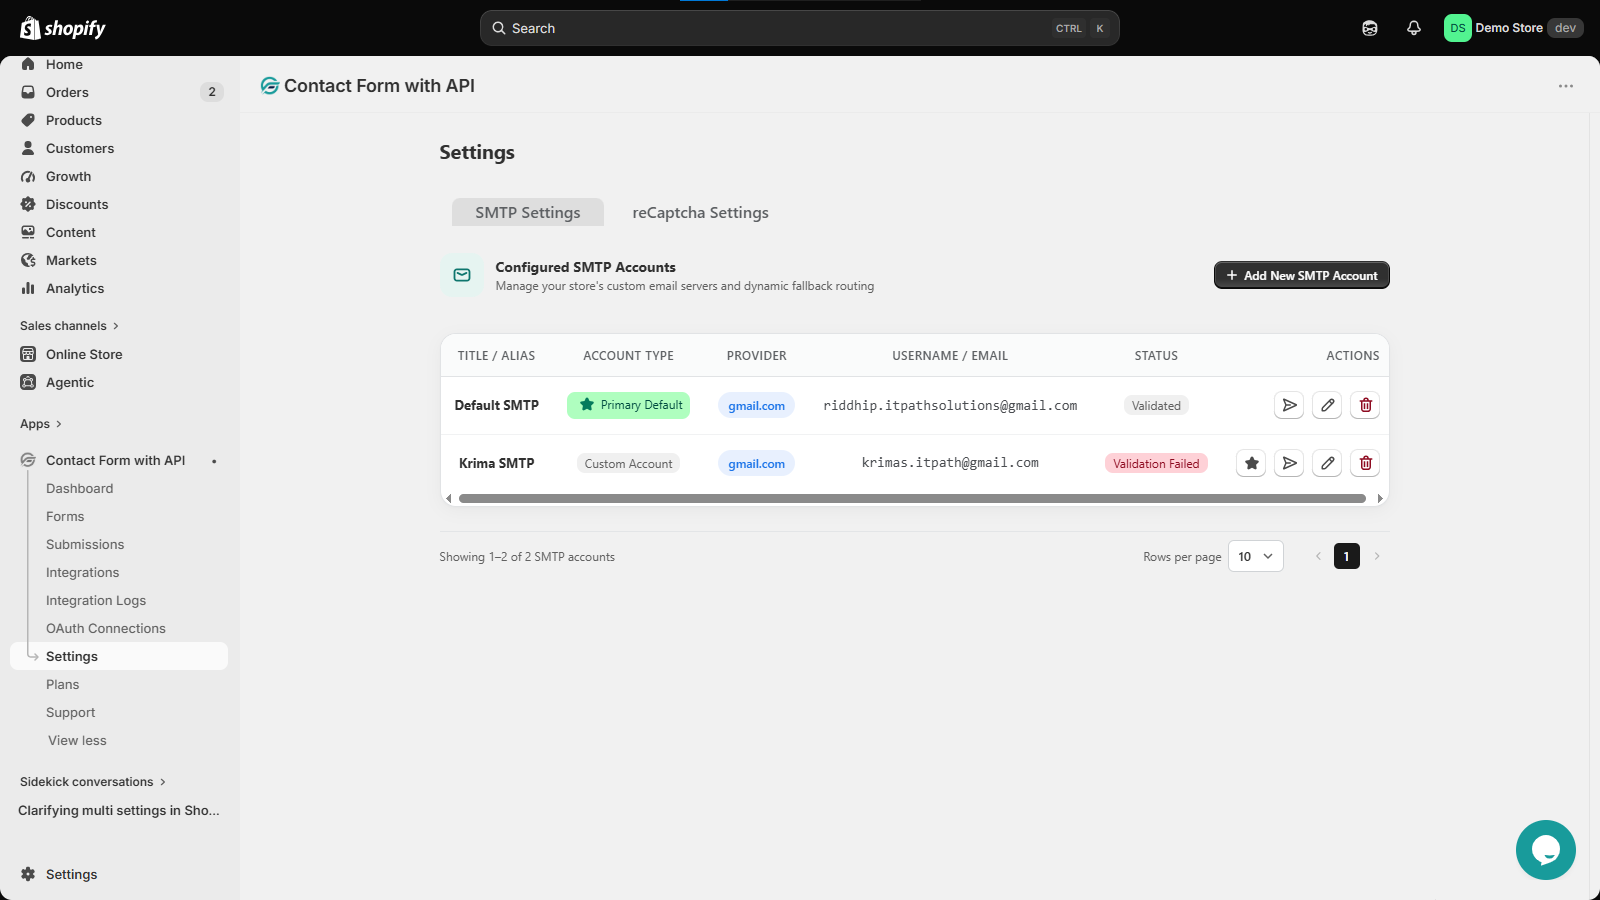
Task: Edit the Default SMTP account
Action: (1327, 405)
